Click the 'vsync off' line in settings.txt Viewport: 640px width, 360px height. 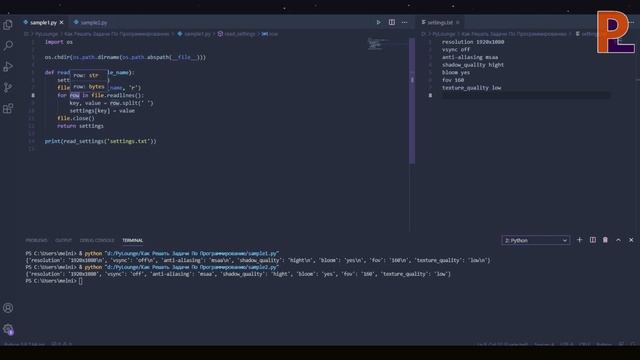click(456, 49)
